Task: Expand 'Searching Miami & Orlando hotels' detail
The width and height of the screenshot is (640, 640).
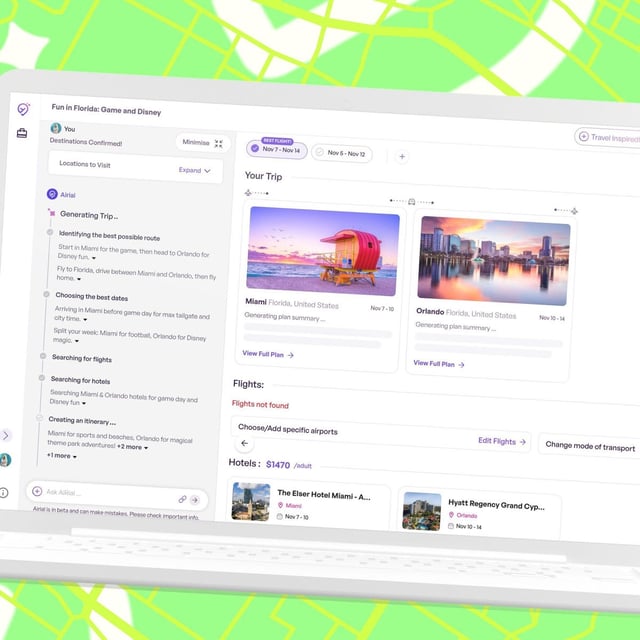Action: click(84, 403)
